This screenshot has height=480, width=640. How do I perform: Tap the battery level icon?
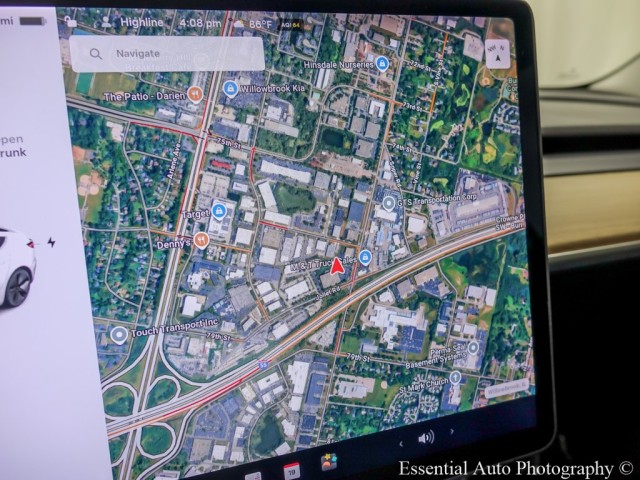tap(33, 21)
